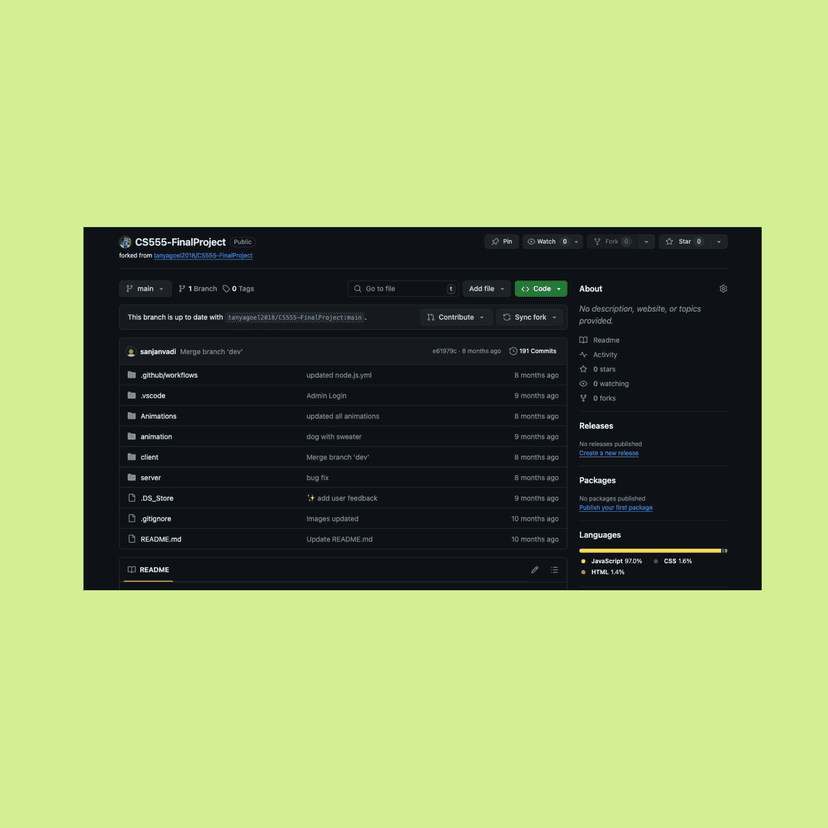
Task: Click Publish your first package
Action: [616, 507]
